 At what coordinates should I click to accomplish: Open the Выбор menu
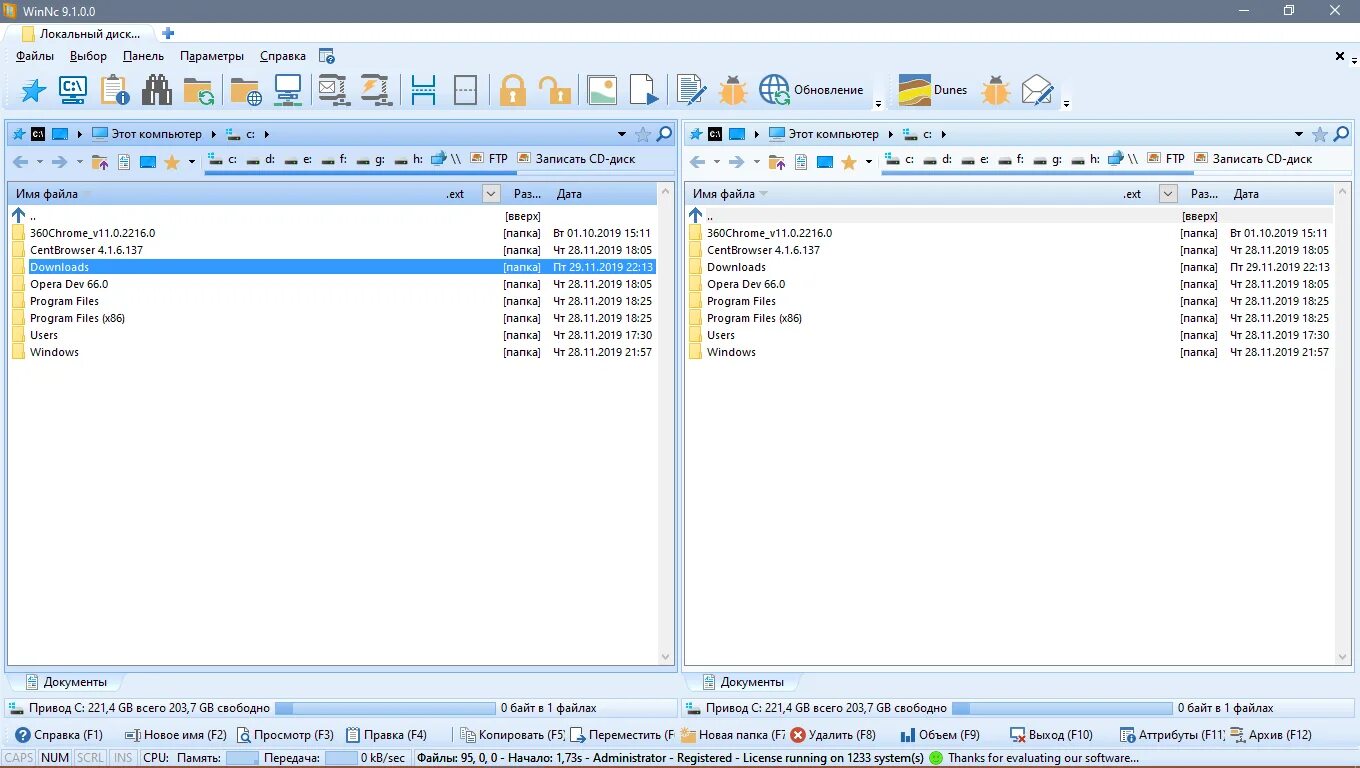[x=88, y=56]
